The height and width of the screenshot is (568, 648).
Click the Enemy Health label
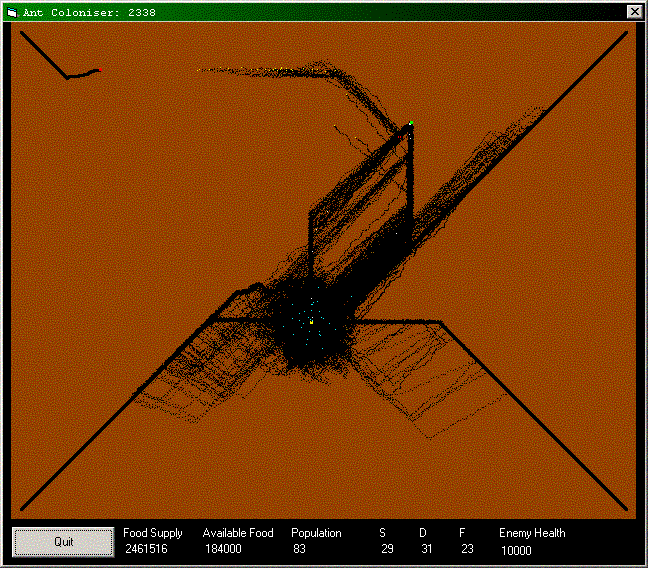click(x=532, y=533)
